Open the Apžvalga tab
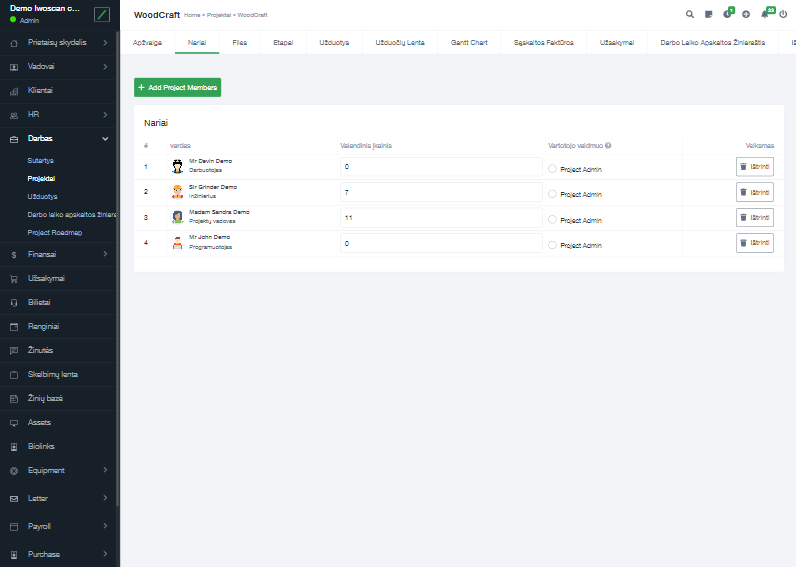796x567 pixels. pyautogui.click(x=147, y=43)
